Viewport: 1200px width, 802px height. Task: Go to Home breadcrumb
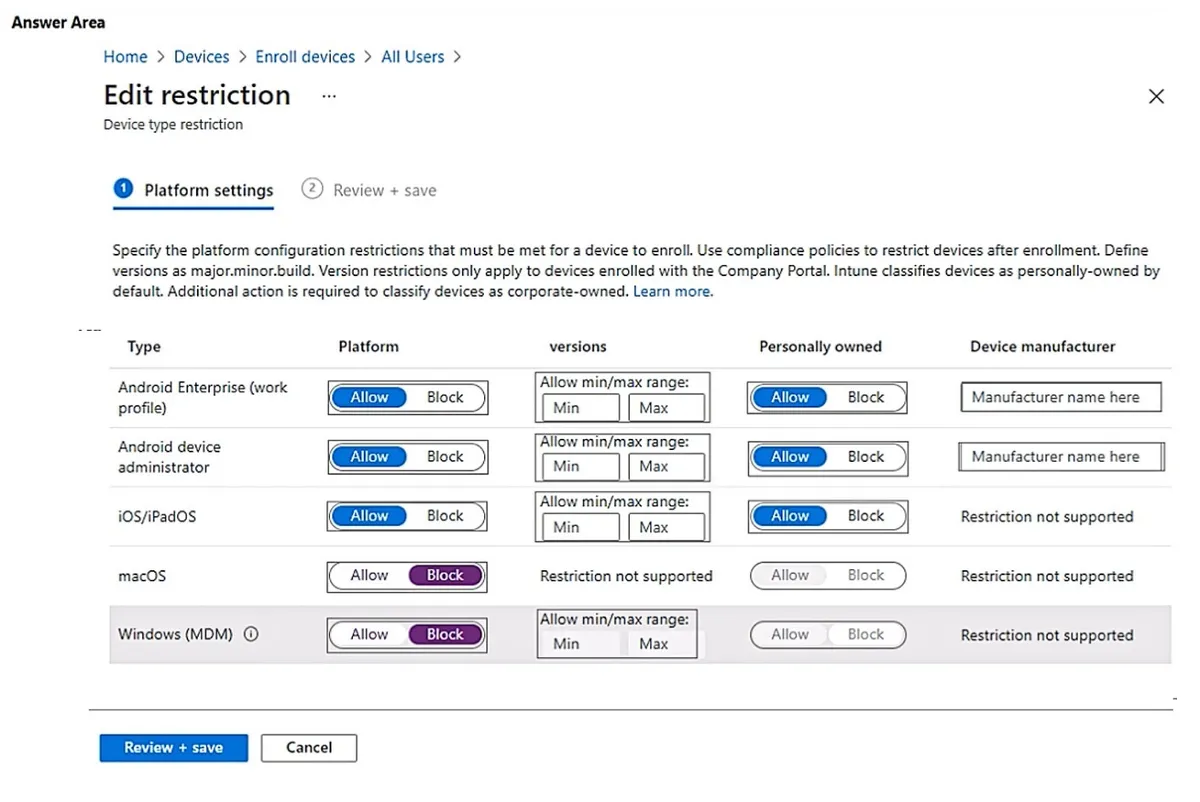125,57
